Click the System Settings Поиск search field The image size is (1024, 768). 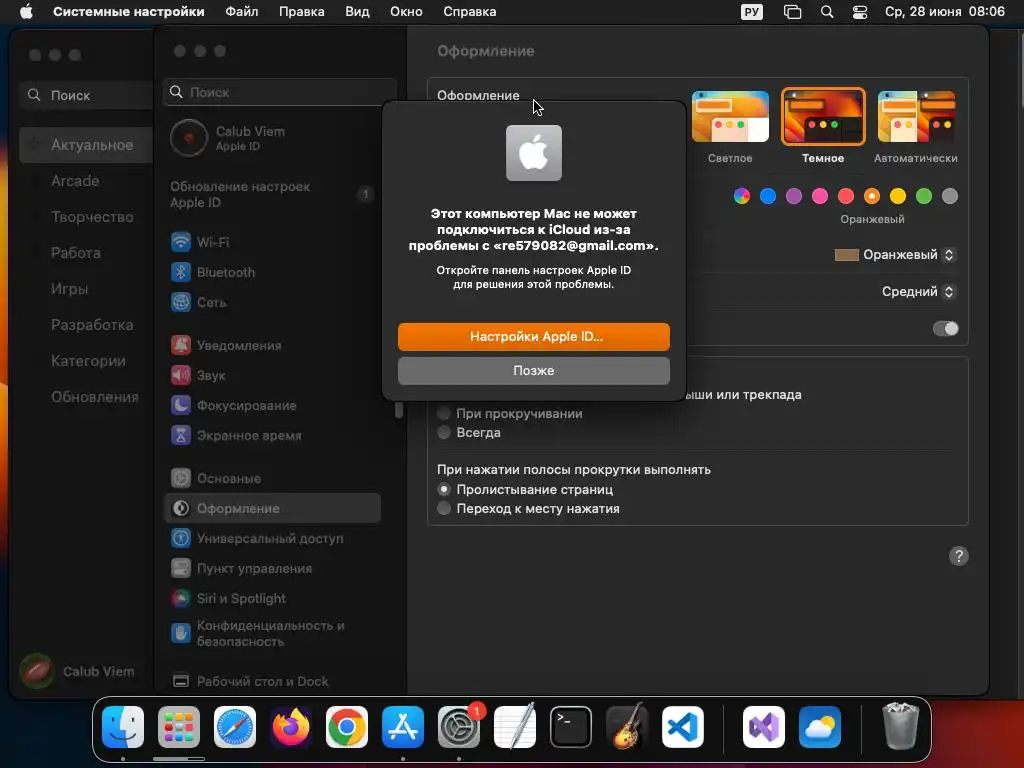[280, 92]
